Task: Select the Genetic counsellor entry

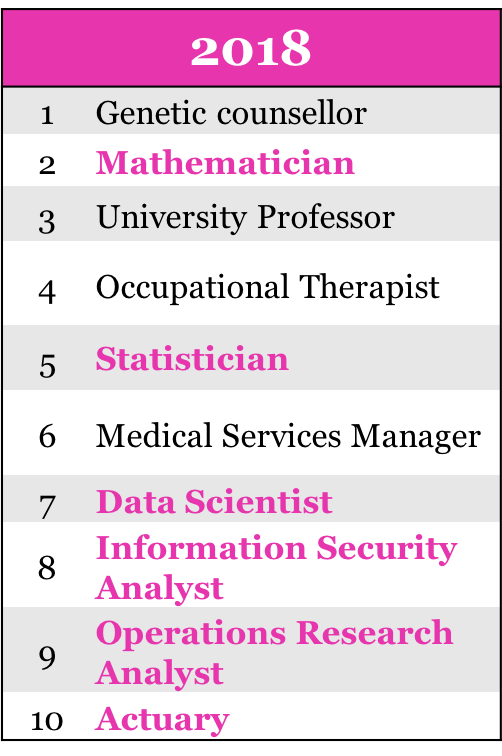Action: point(231,113)
